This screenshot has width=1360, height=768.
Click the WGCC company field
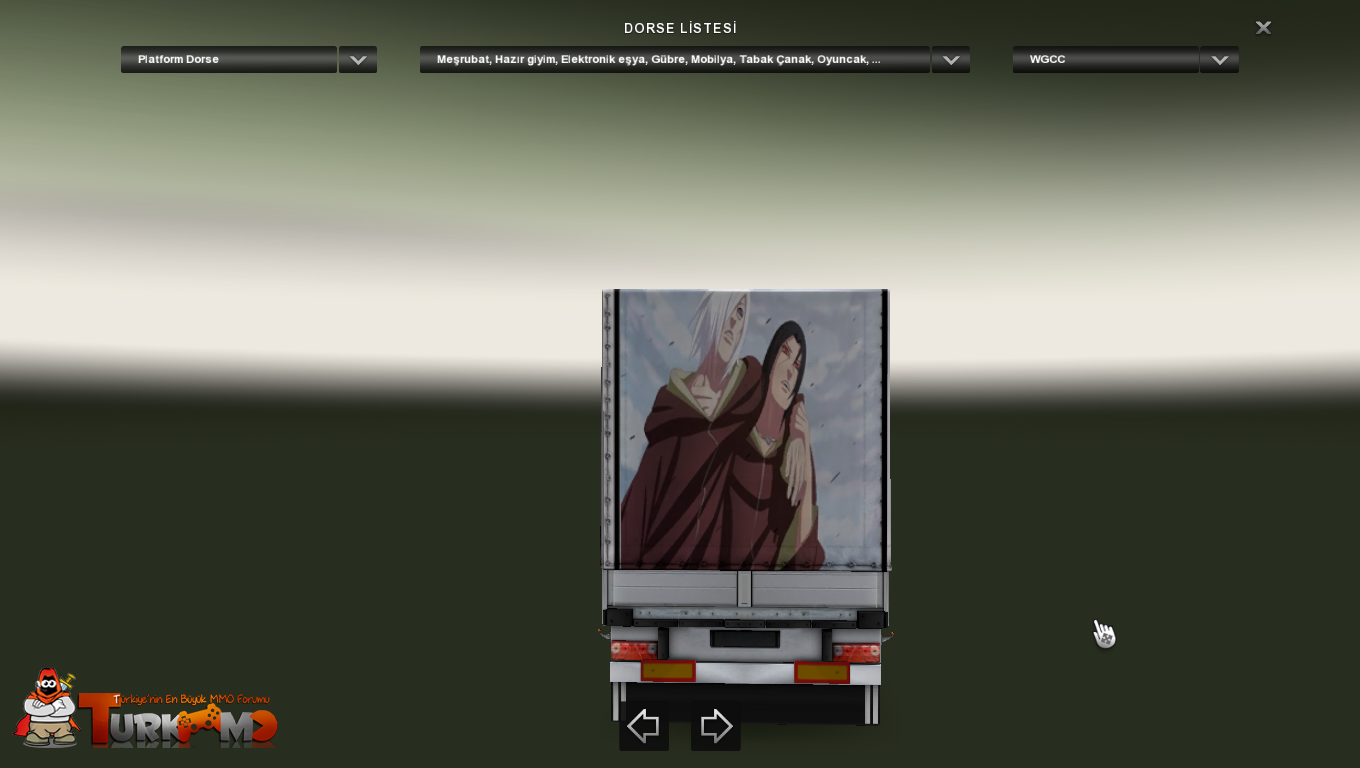(1106, 60)
